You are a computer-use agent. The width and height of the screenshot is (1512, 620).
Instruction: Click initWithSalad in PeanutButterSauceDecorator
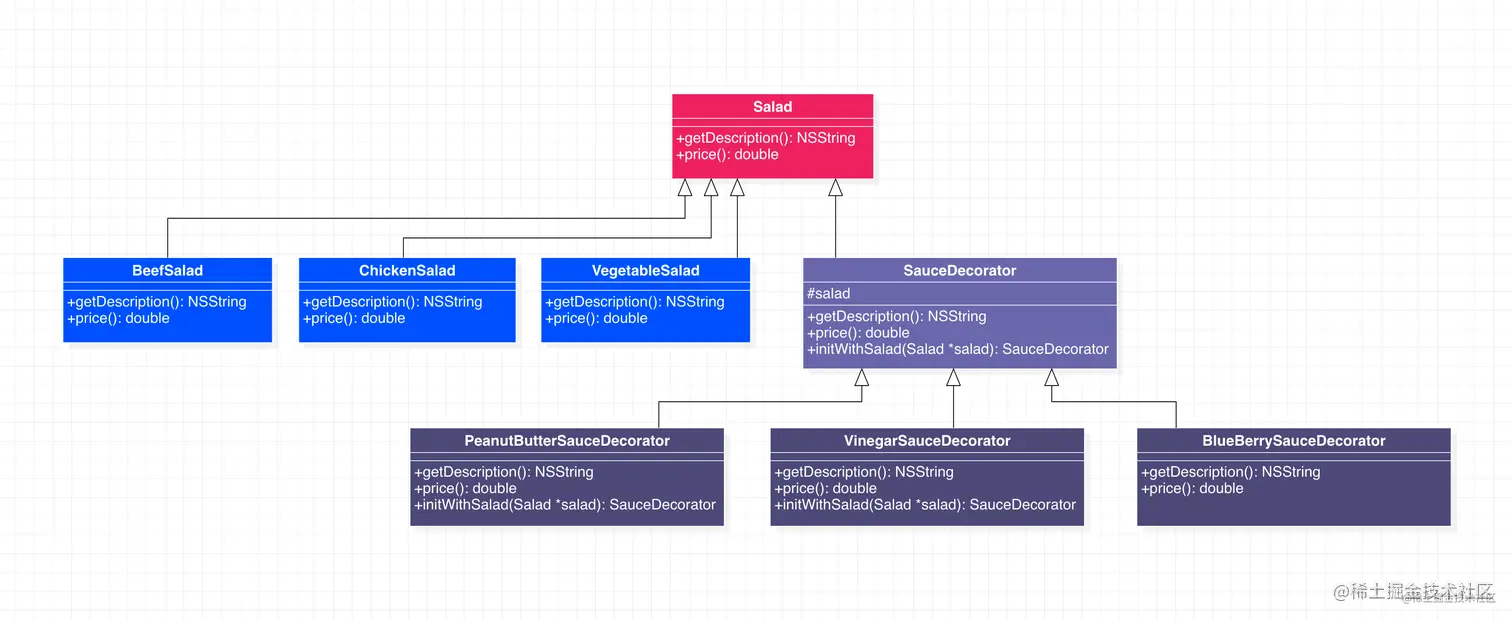(565, 505)
